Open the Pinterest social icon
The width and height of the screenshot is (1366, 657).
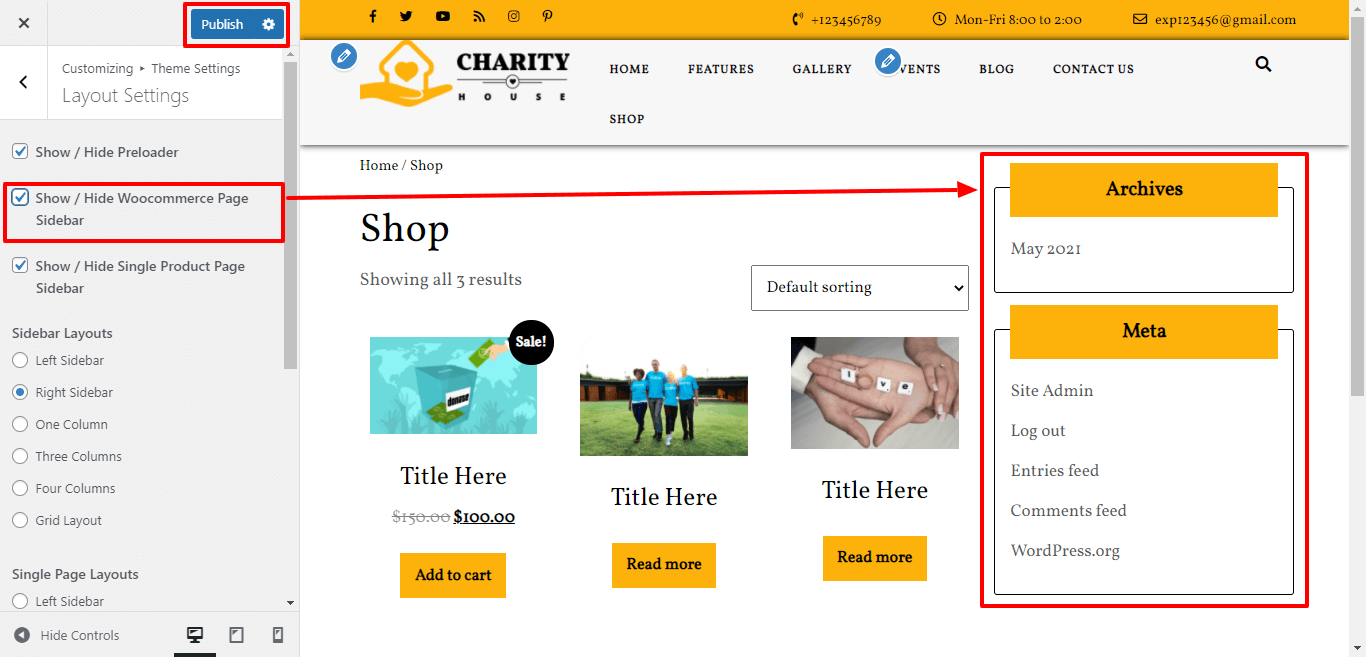[x=548, y=17]
